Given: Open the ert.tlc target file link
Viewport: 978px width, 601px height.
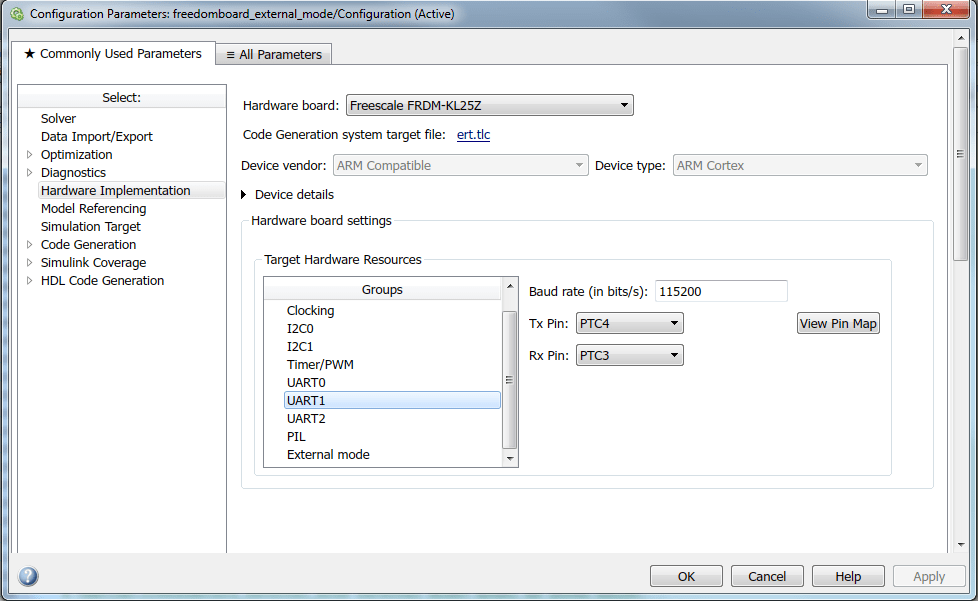Looking at the screenshot, I should coord(473,135).
